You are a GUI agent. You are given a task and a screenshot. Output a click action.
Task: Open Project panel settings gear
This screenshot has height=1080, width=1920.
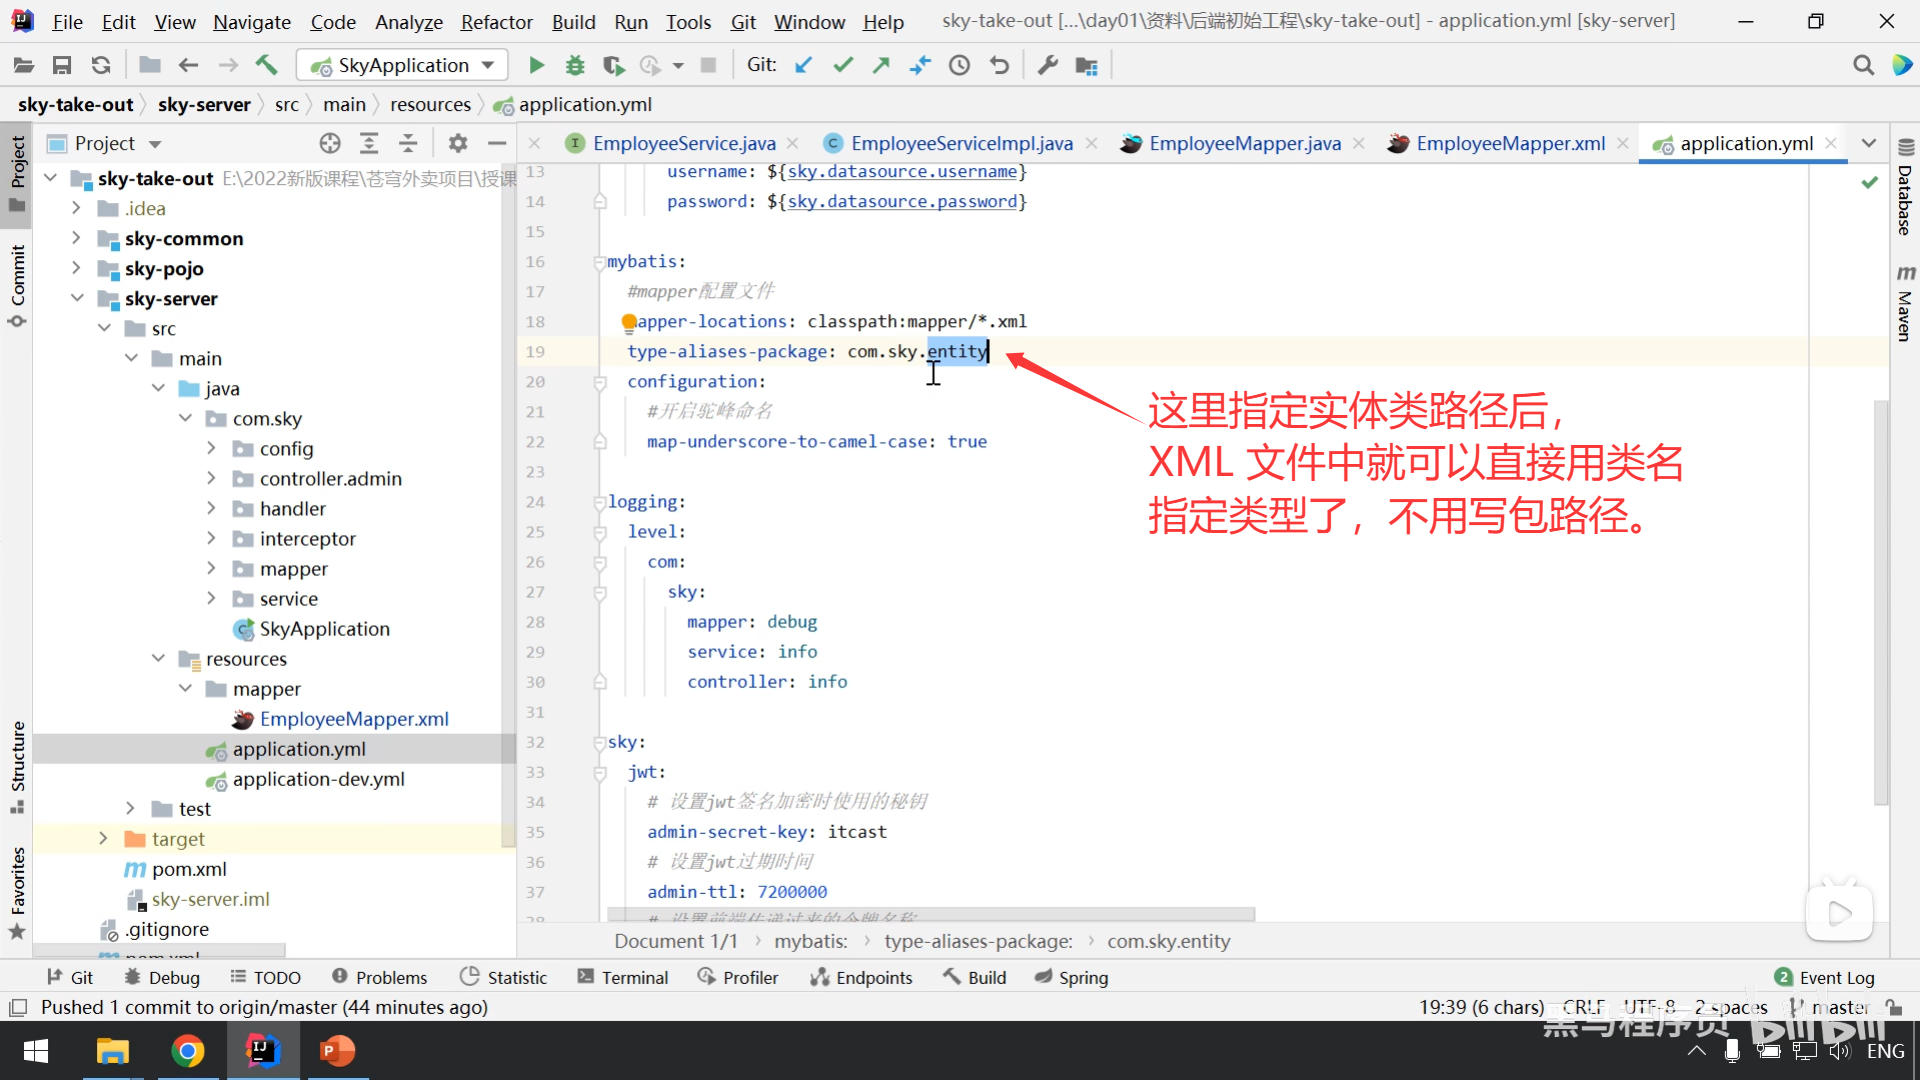coord(458,143)
